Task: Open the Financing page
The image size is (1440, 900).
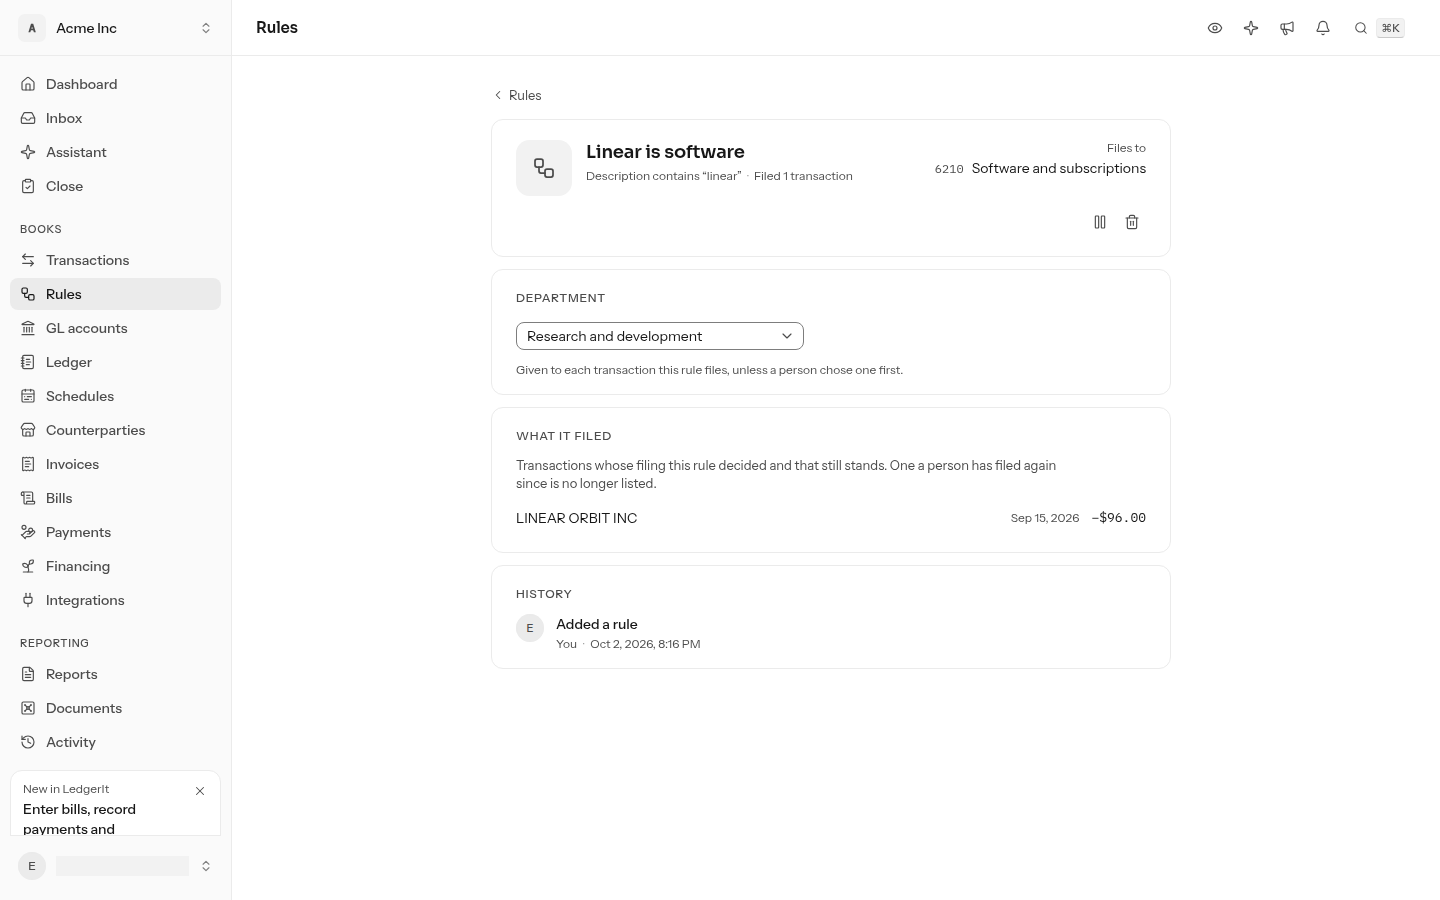Action: pyautogui.click(x=116, y=566)
